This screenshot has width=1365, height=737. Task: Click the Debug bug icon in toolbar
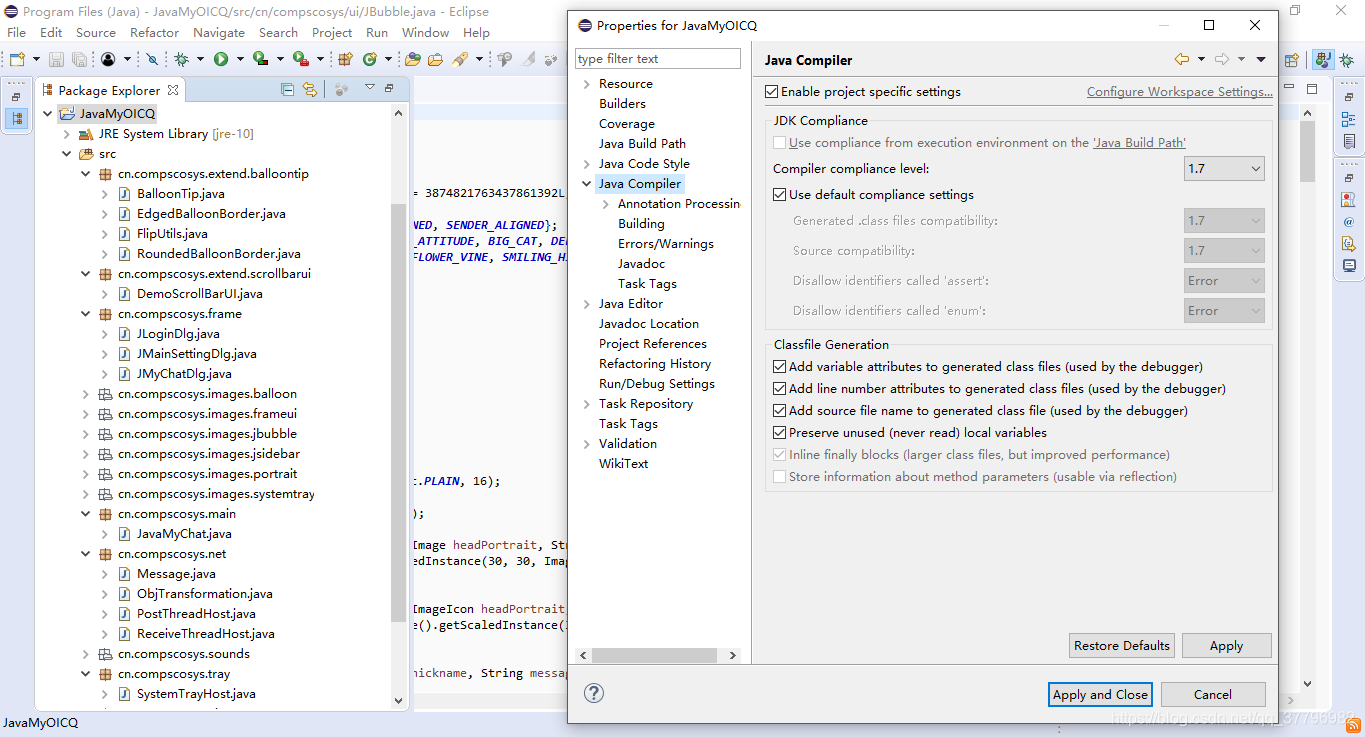click(181, 60)
